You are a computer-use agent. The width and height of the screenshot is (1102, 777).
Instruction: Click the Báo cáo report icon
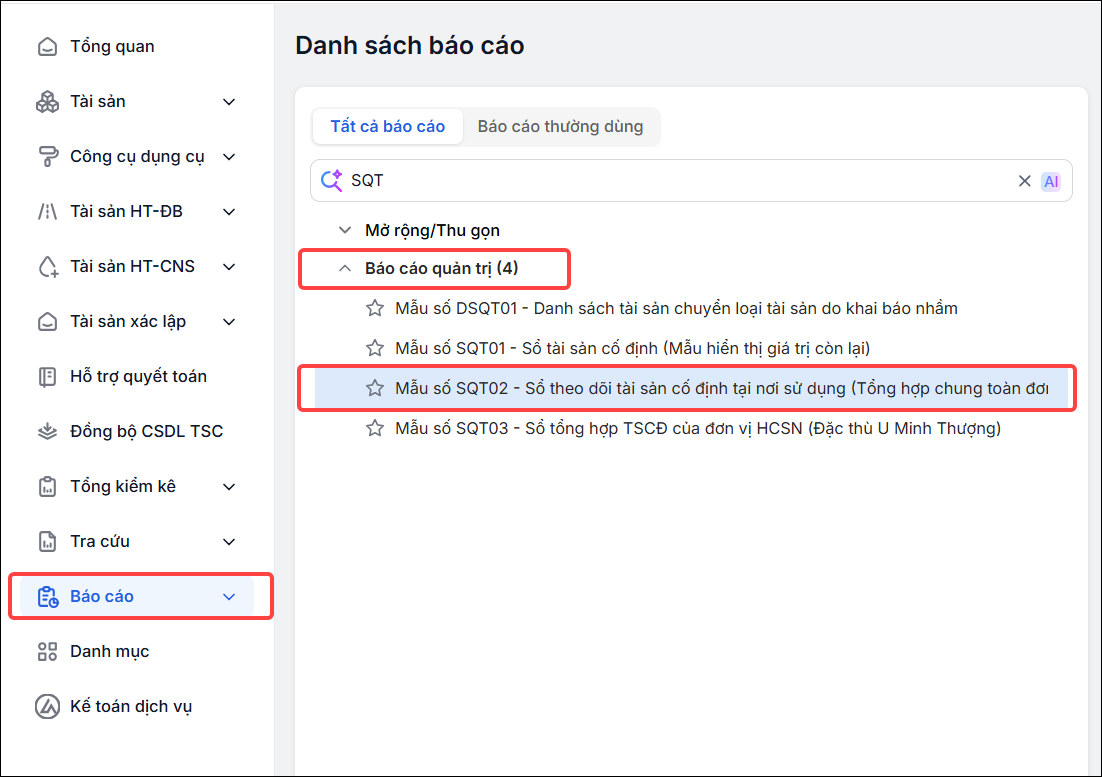[x=47, y=596]
